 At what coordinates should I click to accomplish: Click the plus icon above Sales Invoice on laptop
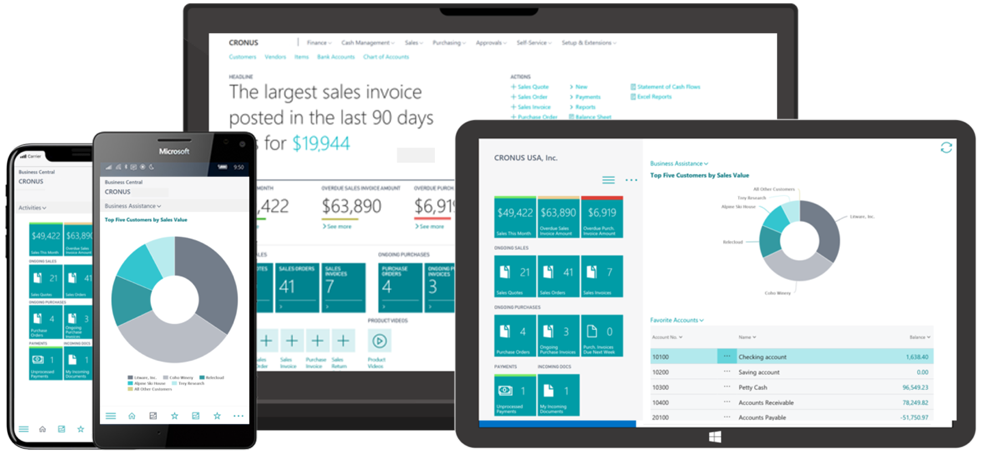coord(291,341)
